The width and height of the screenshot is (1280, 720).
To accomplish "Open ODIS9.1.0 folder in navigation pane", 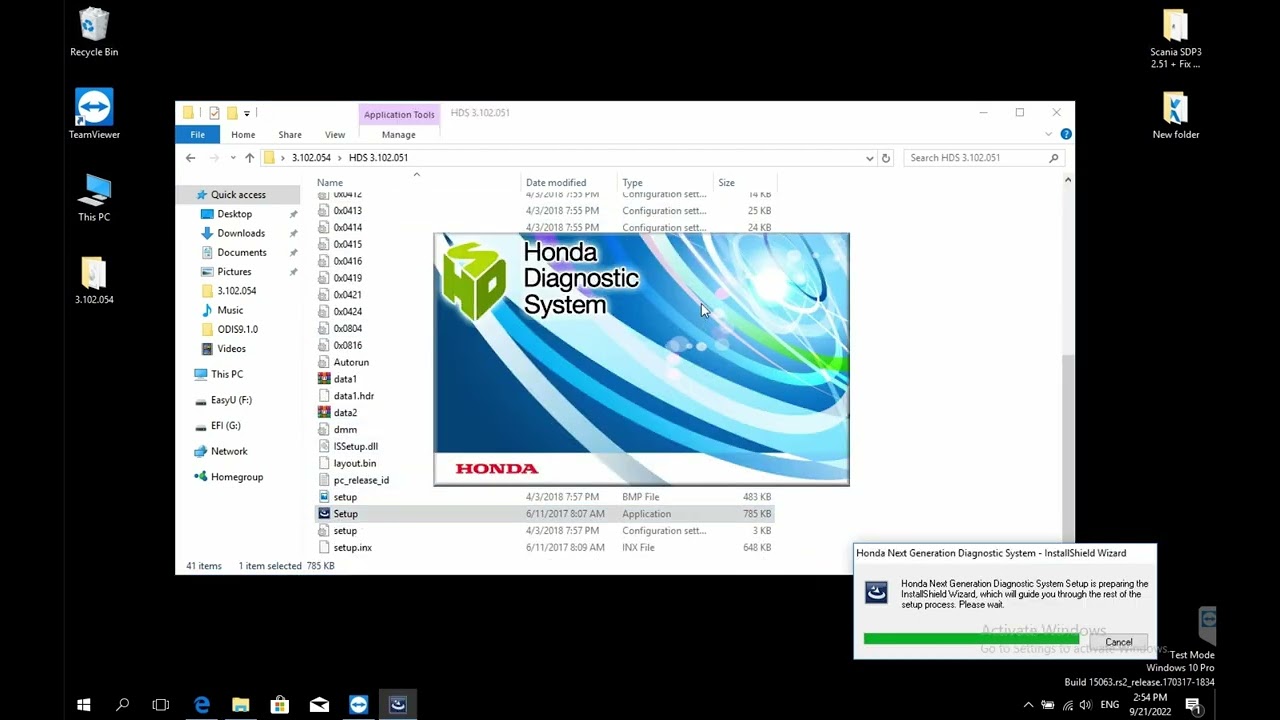I will tap(237, 329).
